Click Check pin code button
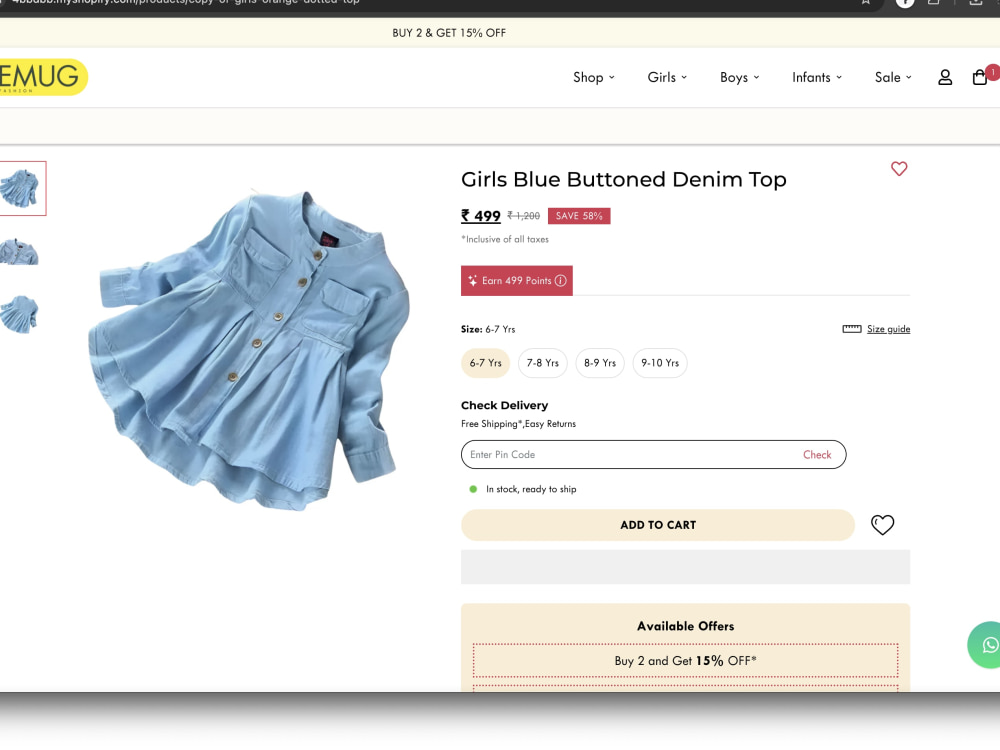 pyautogui.click(x=817, y=455)
